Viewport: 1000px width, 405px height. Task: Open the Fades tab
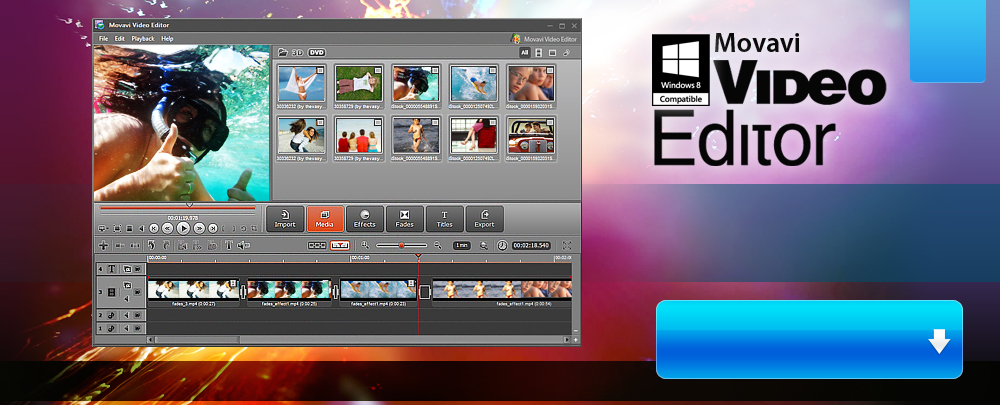(404, 219)
